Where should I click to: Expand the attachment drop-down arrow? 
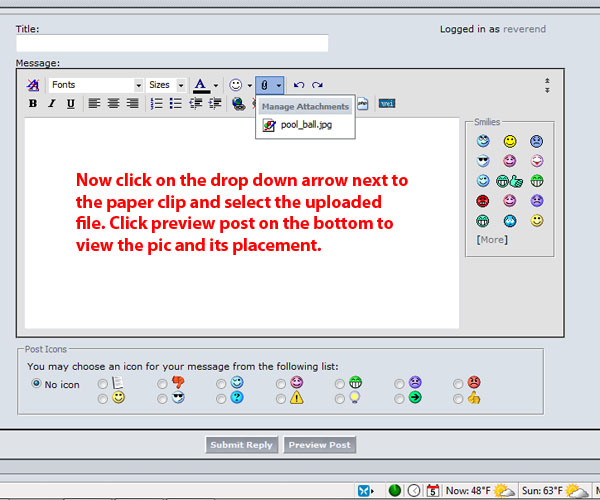tap(279, 85)
